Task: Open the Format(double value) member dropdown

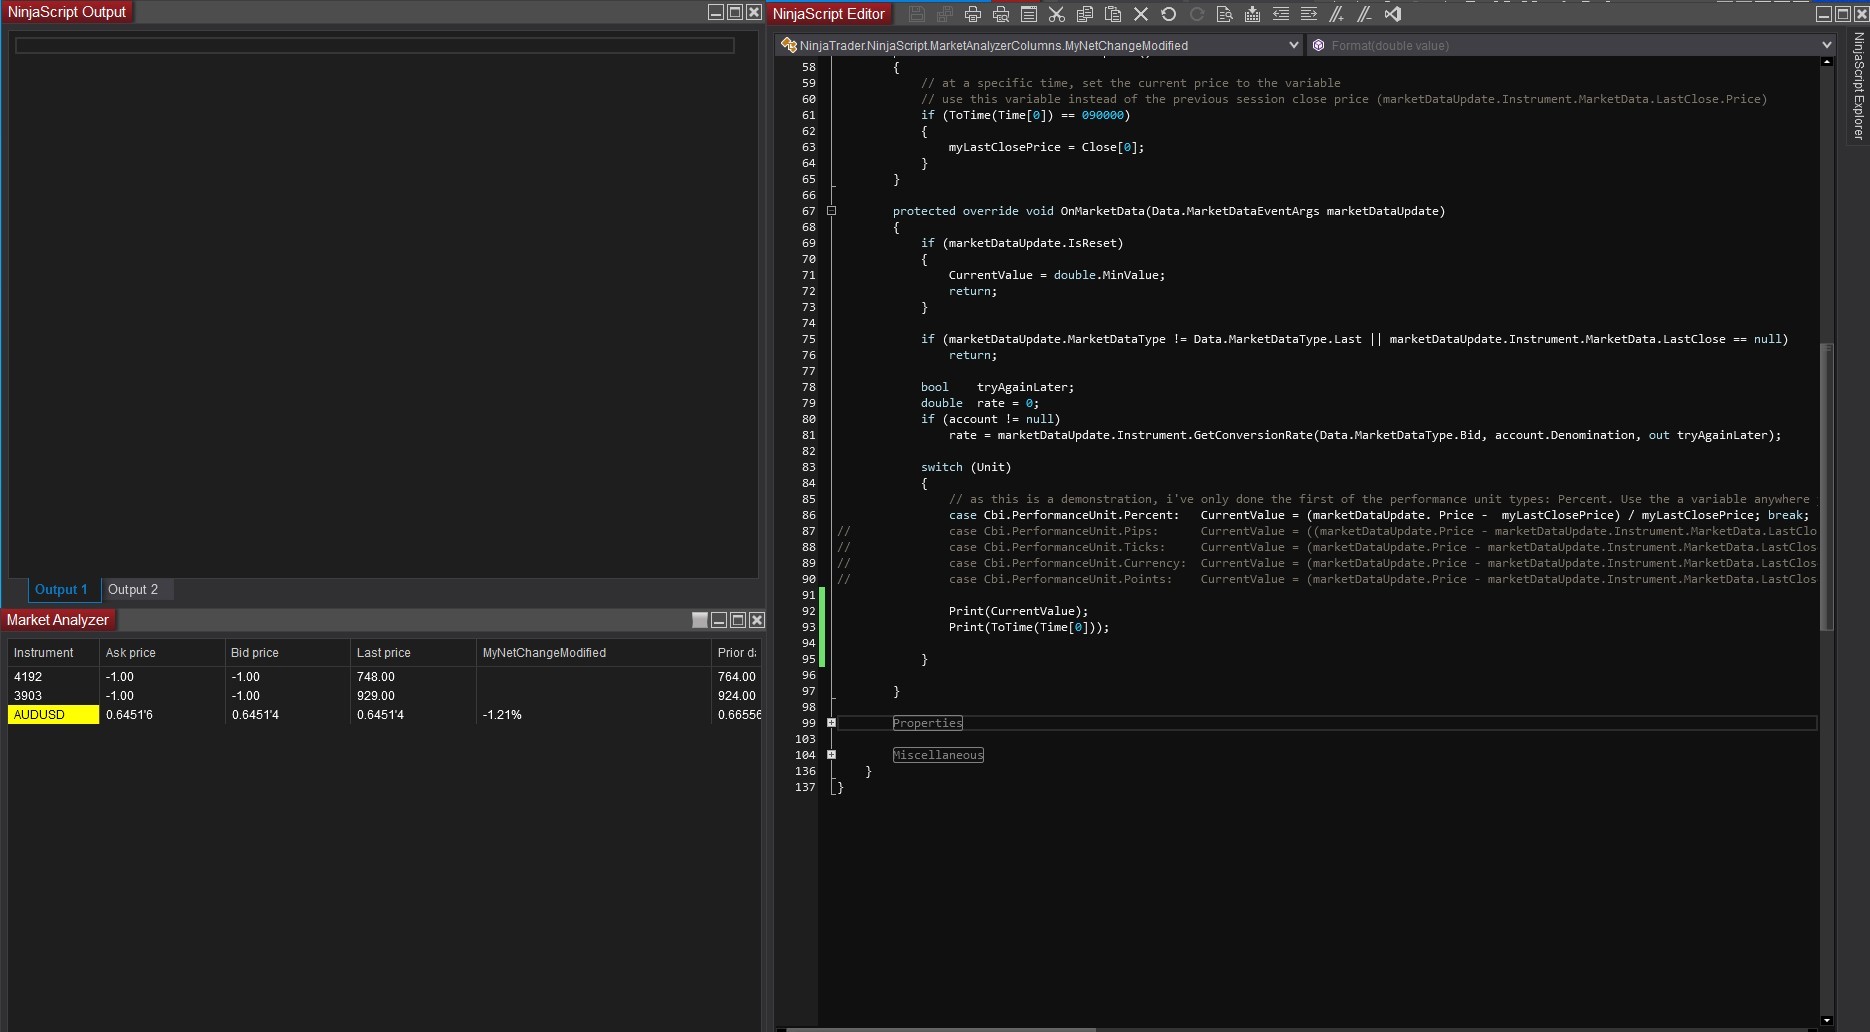Action: pyautogui.click(x=1826, y=45)
